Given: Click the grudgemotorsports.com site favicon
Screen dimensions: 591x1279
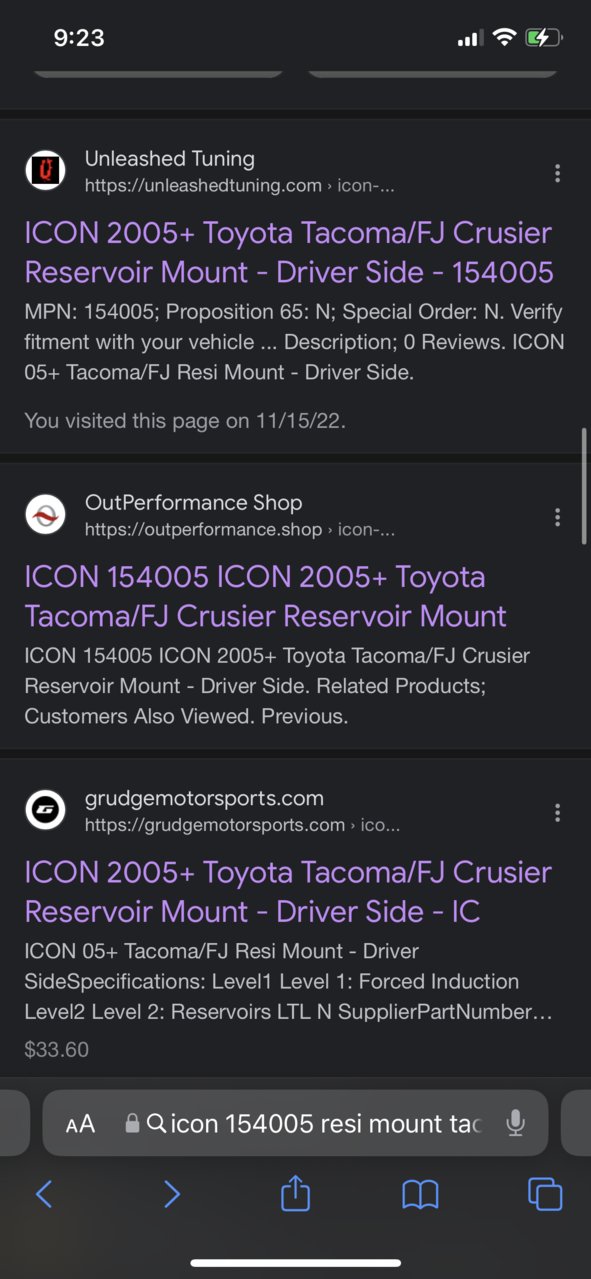Looking at the screenshot, I should pyautogui.click(x=45, y=810).
